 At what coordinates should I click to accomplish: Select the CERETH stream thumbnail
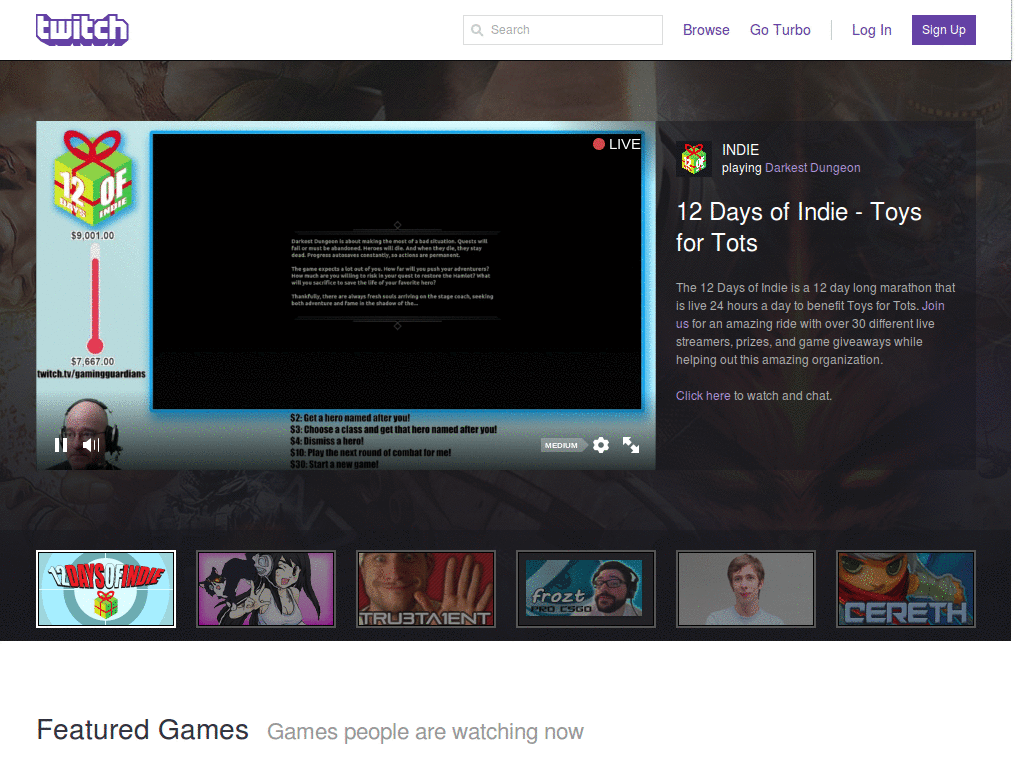[906, 589]
